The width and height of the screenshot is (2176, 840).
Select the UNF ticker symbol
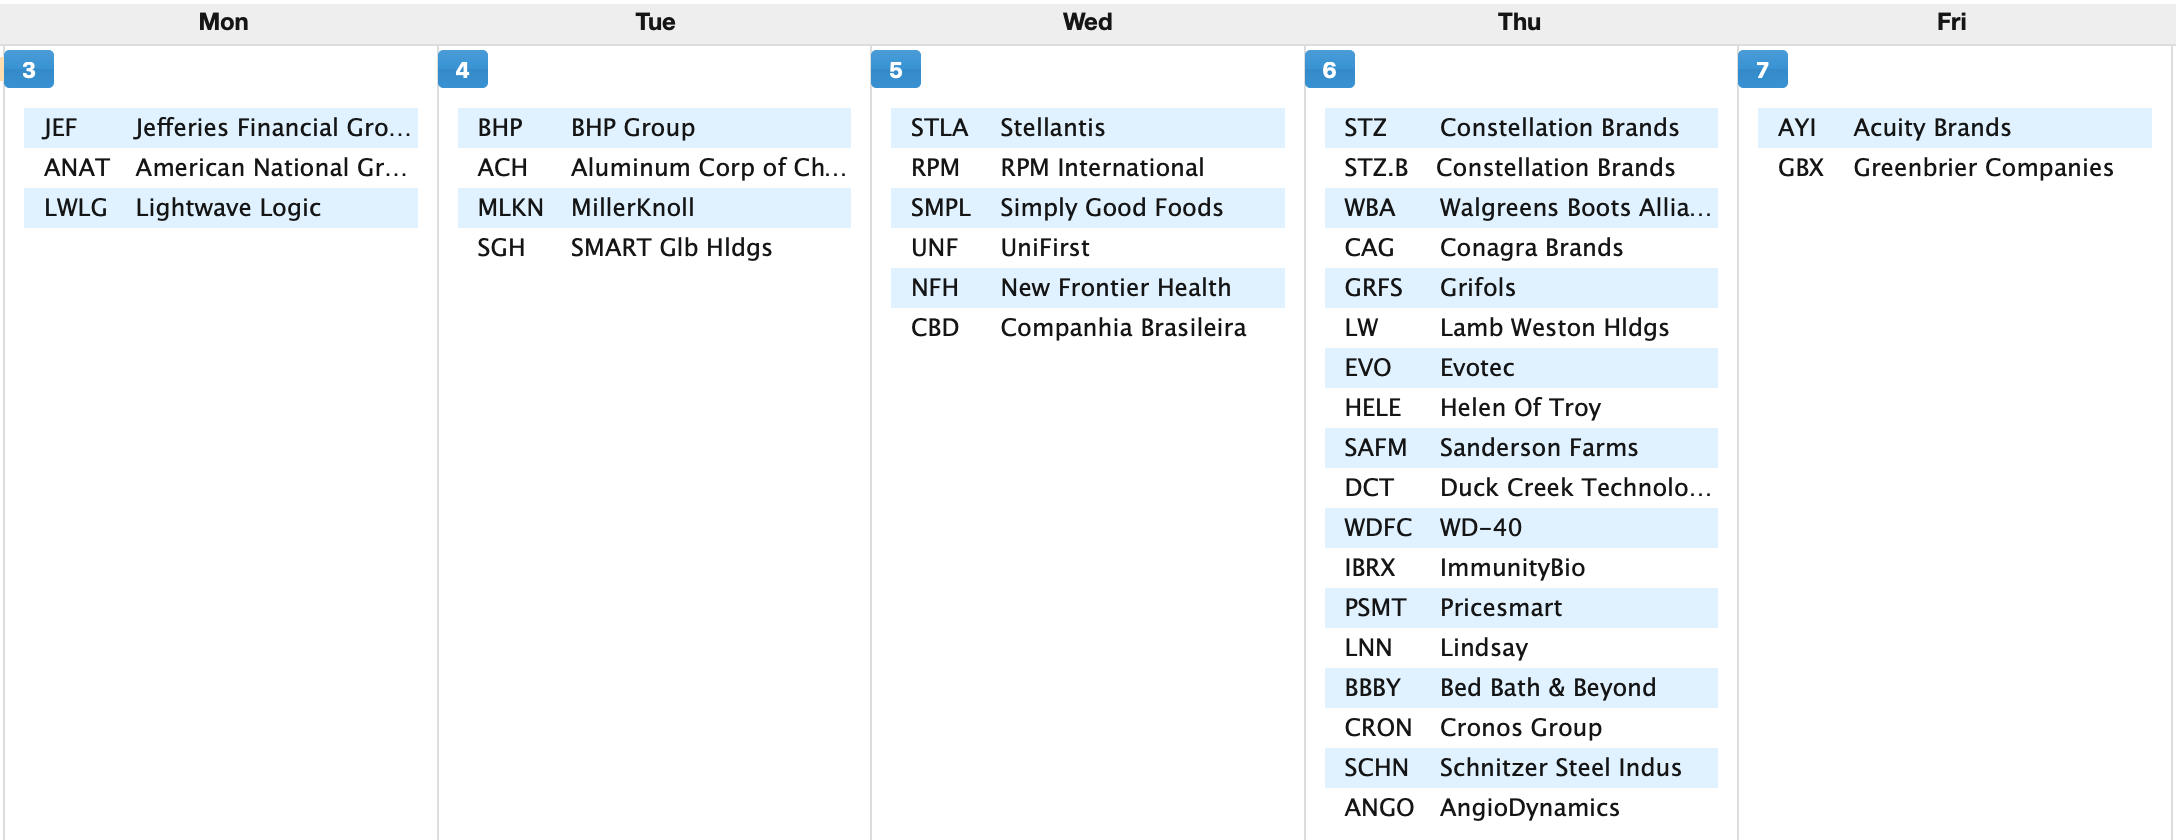point(934,248)
